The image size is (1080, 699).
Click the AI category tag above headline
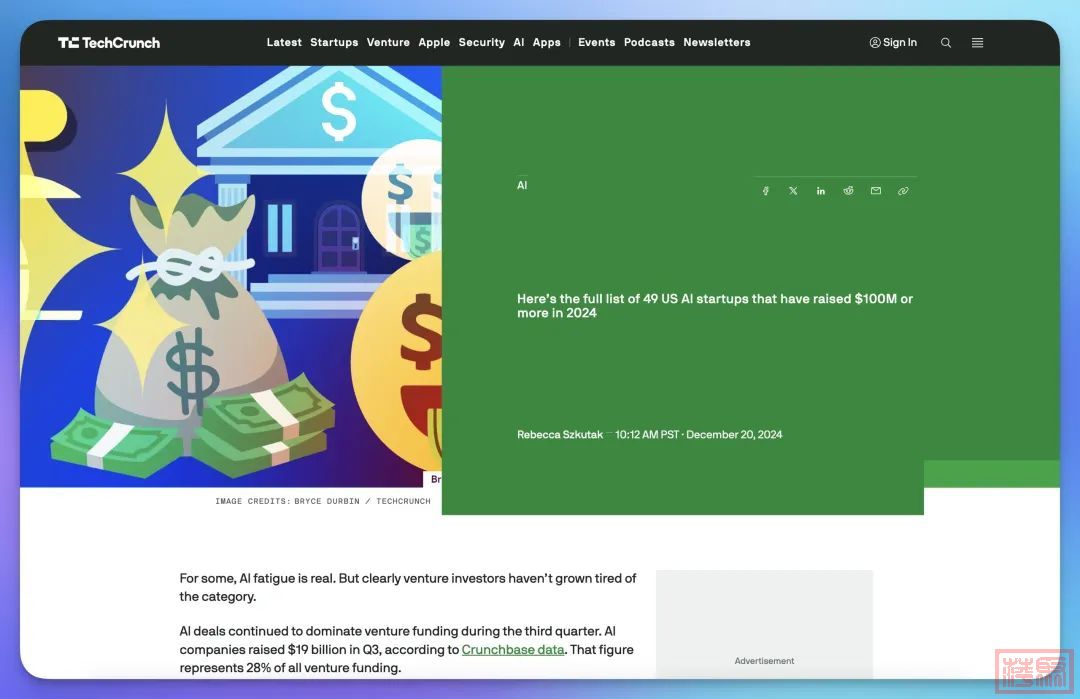pyautogui.click(x=522, y=186)
